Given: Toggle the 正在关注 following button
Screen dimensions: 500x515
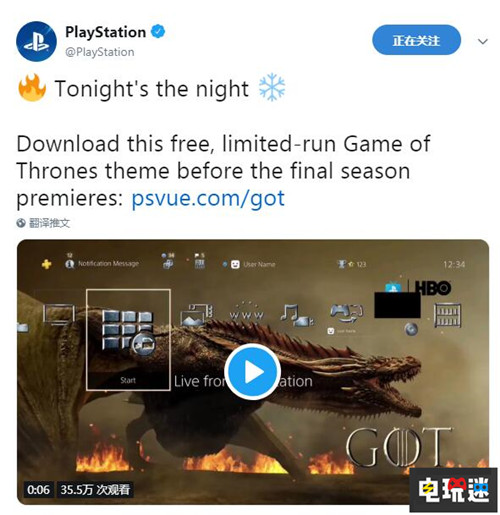Looking at the screenshot, I should (416, 40).
